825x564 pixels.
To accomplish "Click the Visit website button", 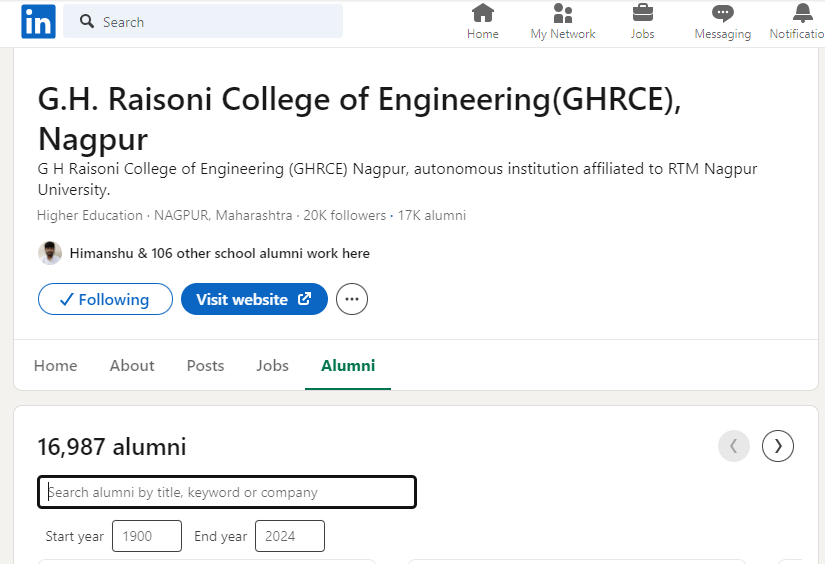I will pos(254,299).
